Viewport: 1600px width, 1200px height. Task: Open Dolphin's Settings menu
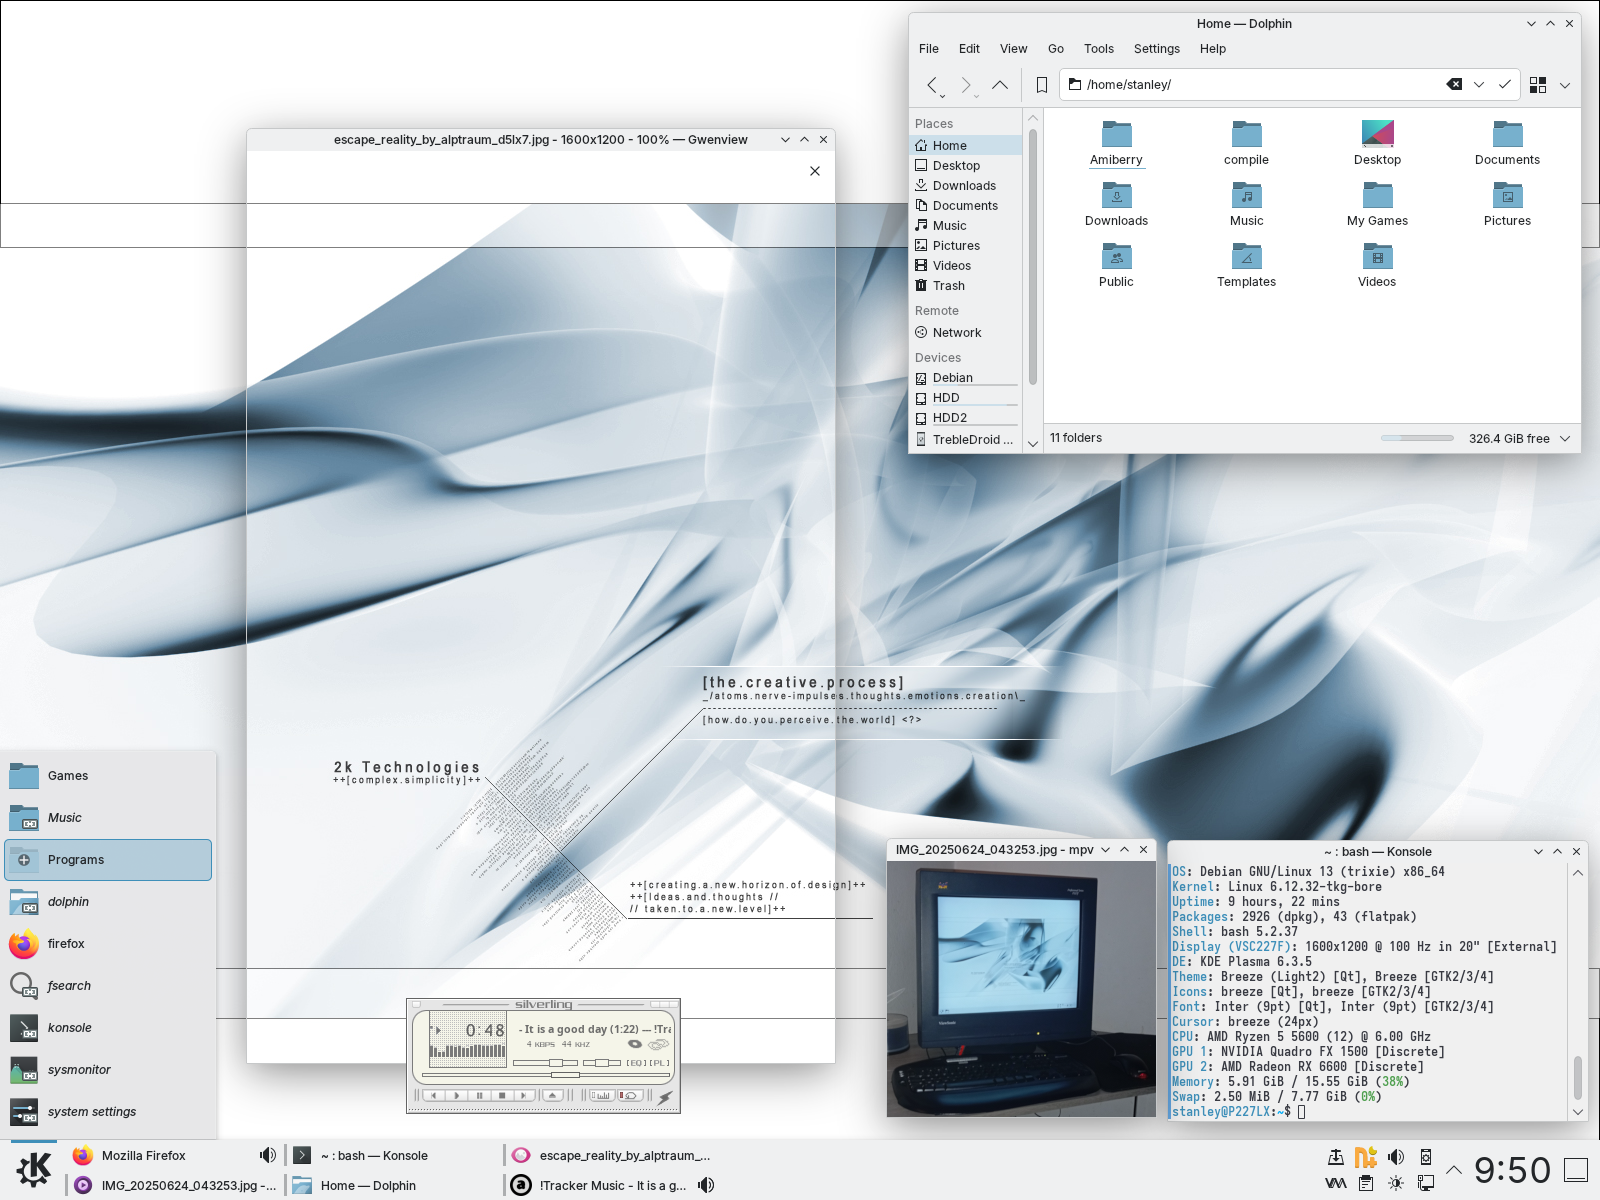1157,49
